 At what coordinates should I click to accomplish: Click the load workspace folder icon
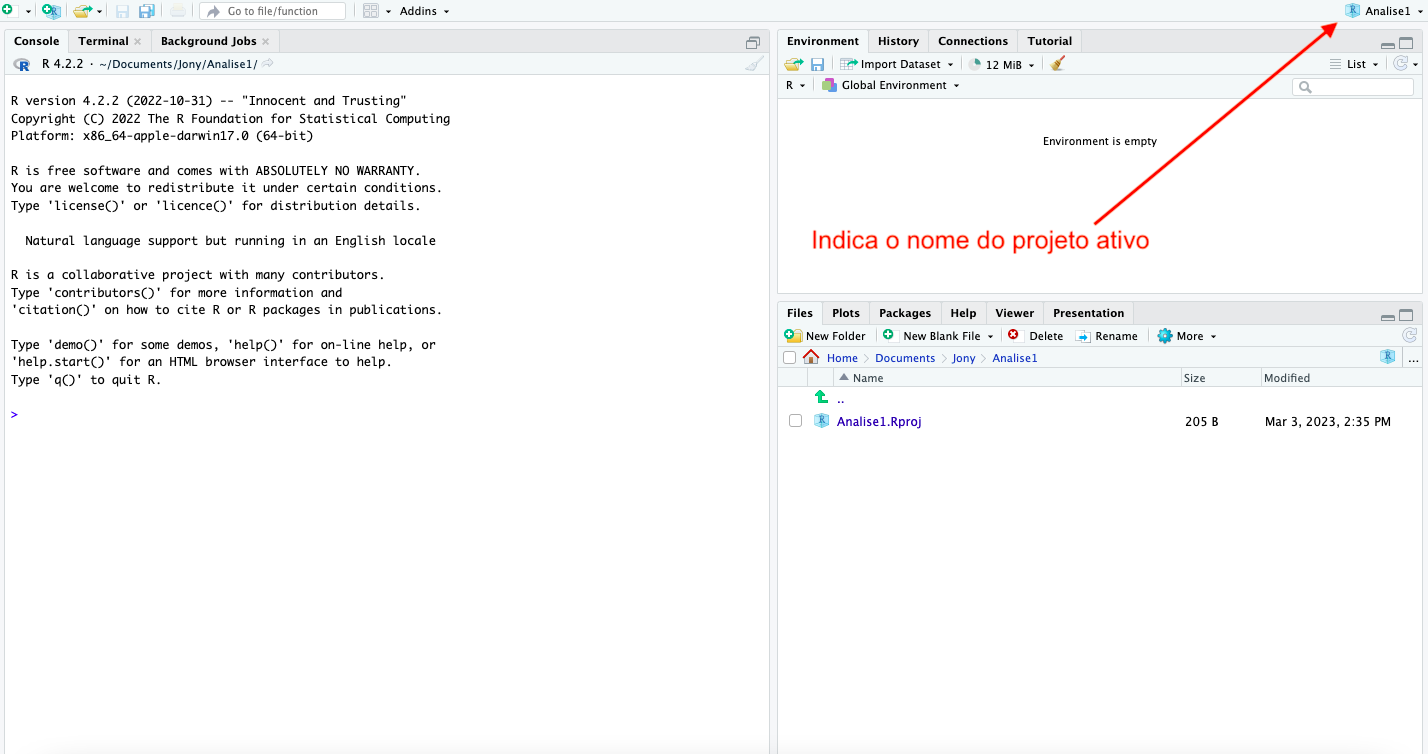coord(793,64)
